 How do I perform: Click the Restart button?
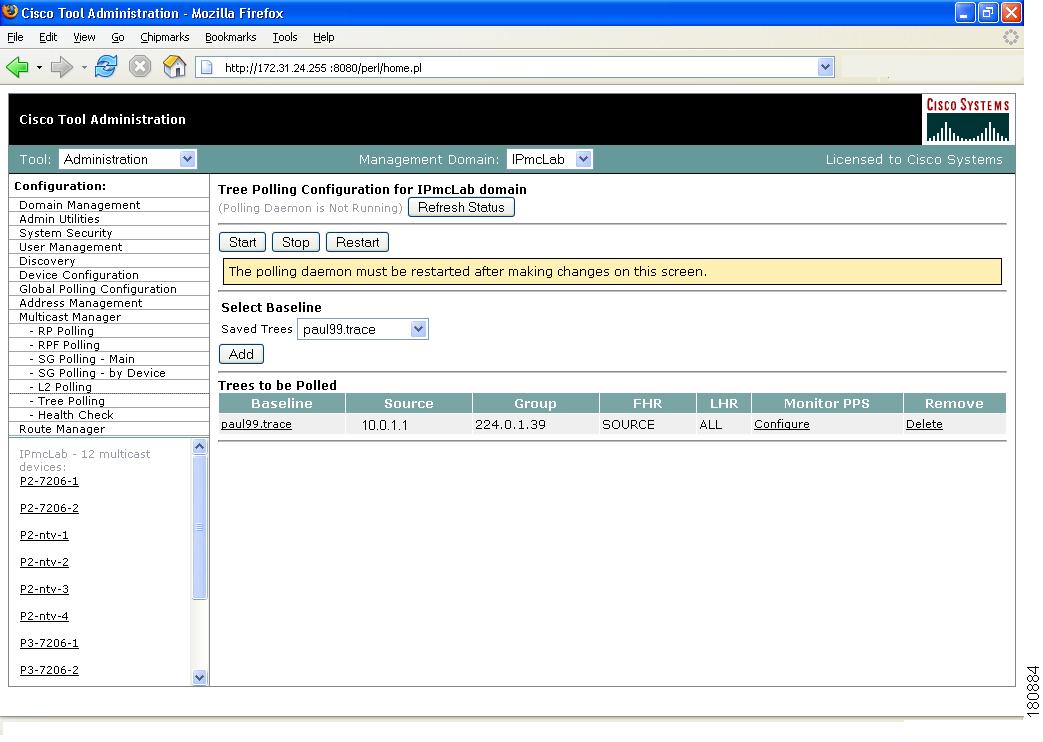click(x=357, y=242)
